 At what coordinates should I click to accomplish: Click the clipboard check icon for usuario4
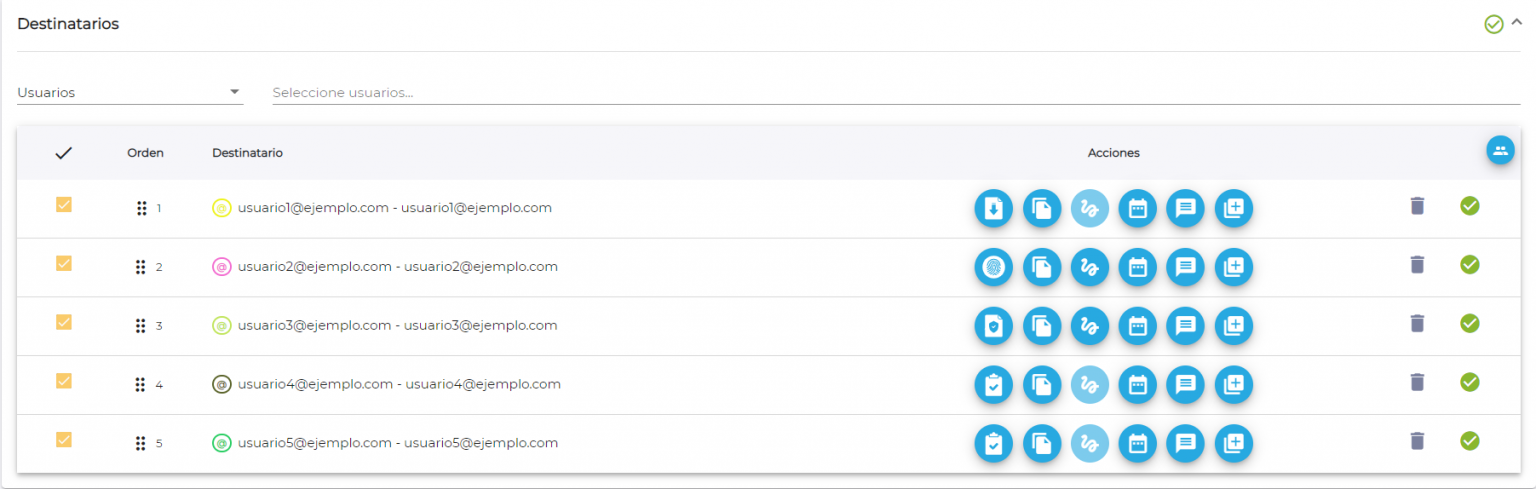[x=993, y=384]
